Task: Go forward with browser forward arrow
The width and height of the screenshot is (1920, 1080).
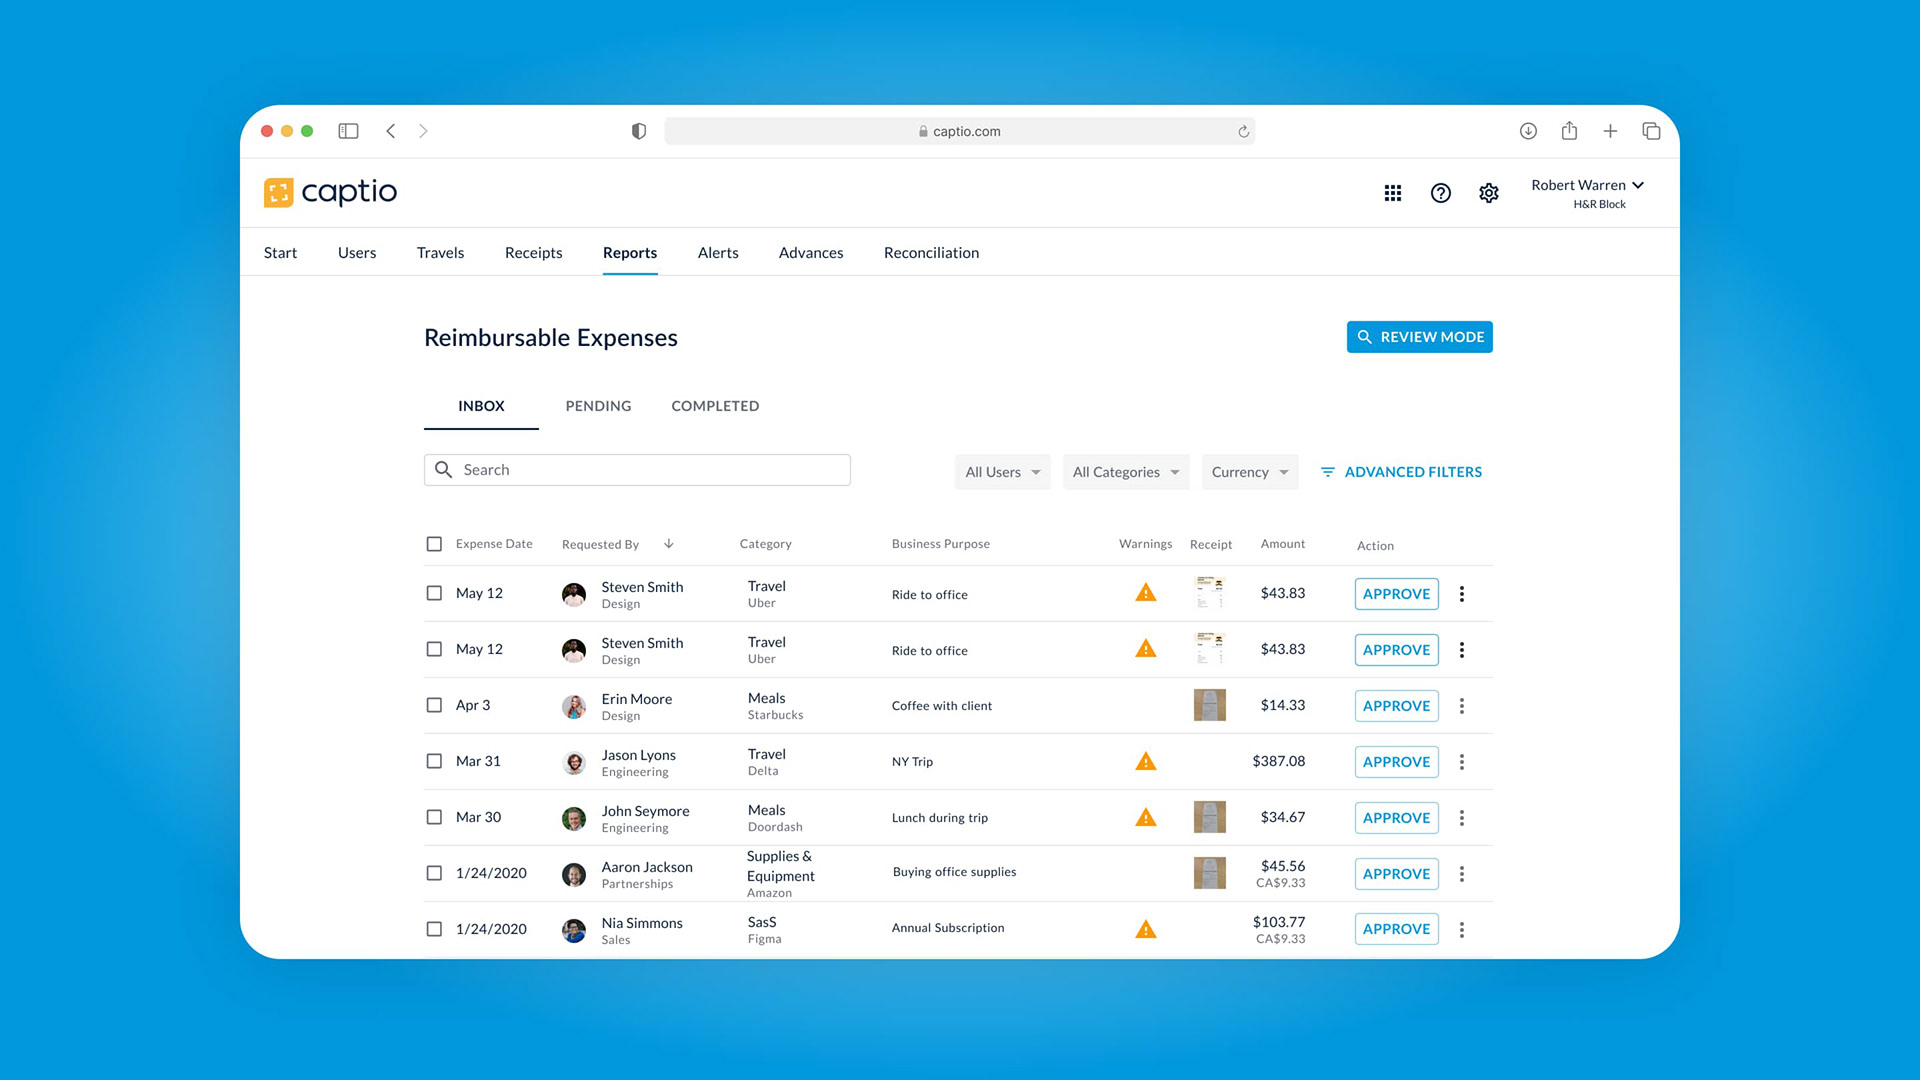Action: 423,131
